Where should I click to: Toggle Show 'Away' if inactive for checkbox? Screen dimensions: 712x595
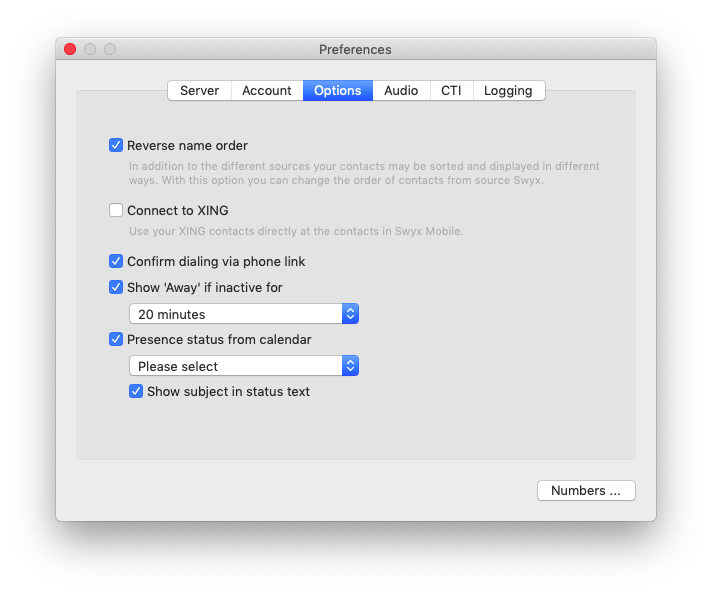pyautogui.click(x=116, y=288)
